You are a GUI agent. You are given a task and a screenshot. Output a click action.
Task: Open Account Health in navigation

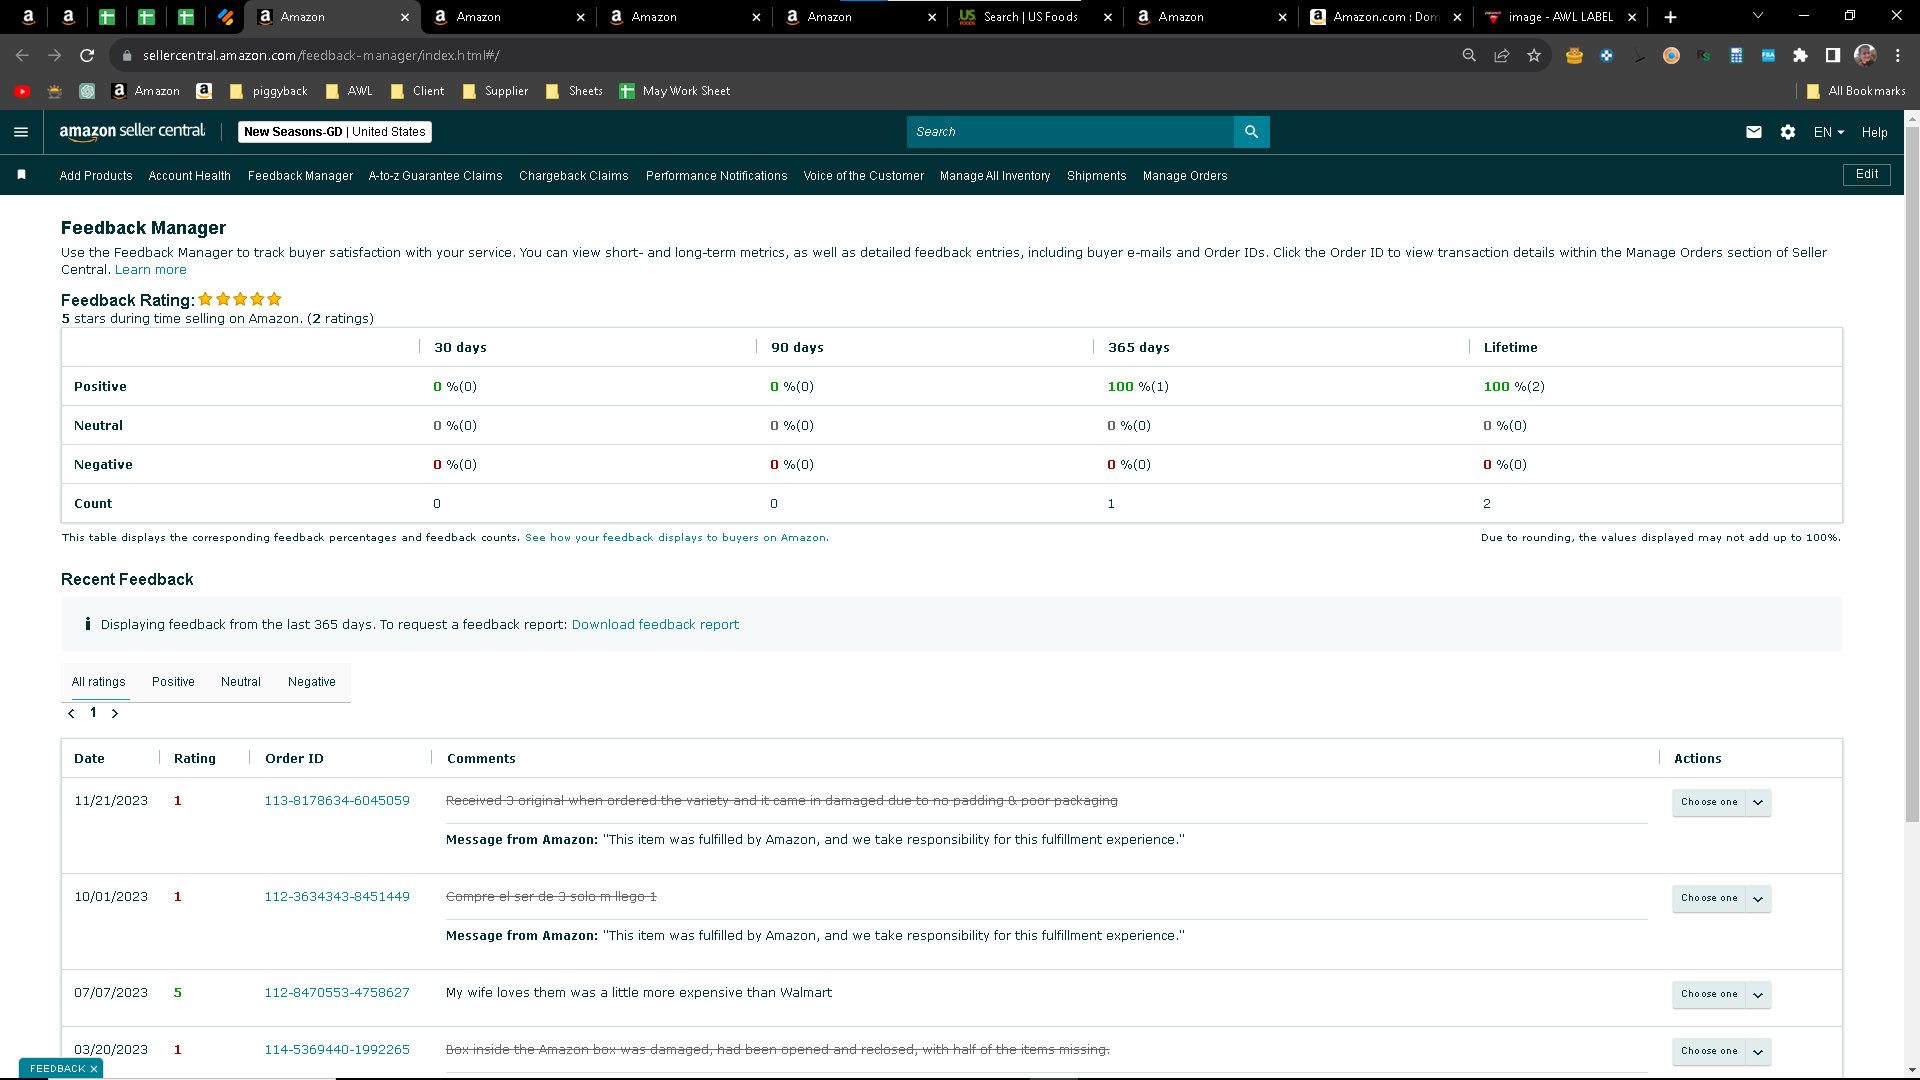click(190, 176)
